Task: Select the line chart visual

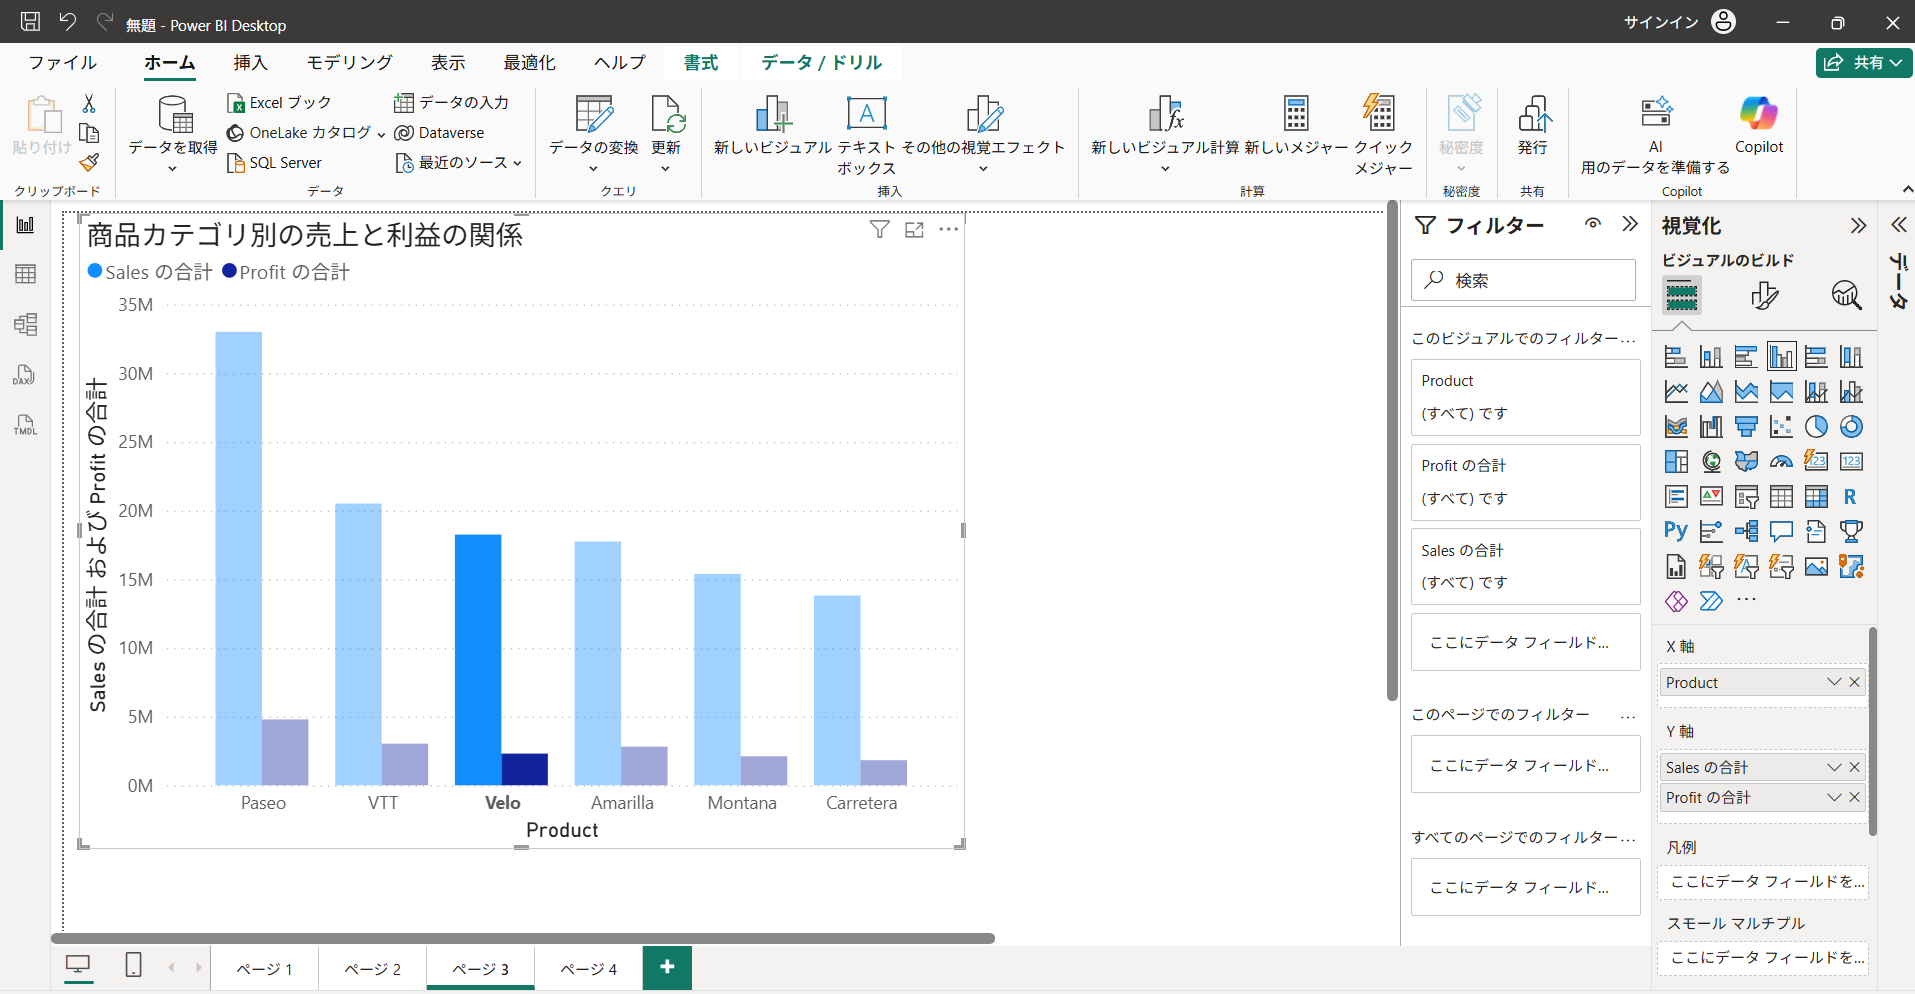Action: point(1676,392)
